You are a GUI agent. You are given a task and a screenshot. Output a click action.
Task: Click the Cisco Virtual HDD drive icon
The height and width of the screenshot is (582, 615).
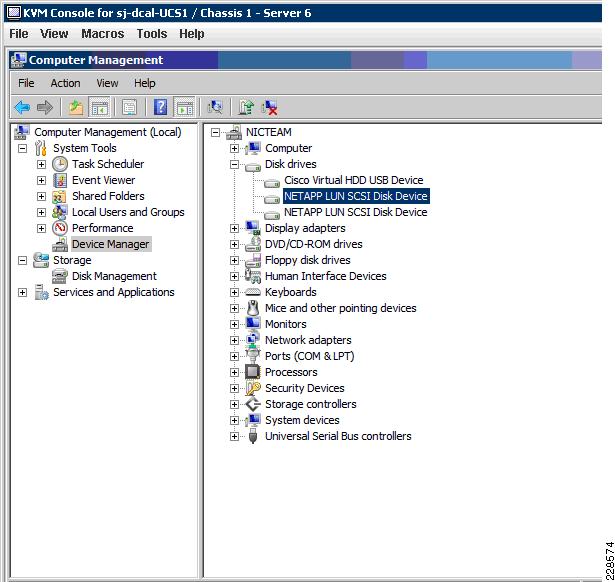(271, 183)
